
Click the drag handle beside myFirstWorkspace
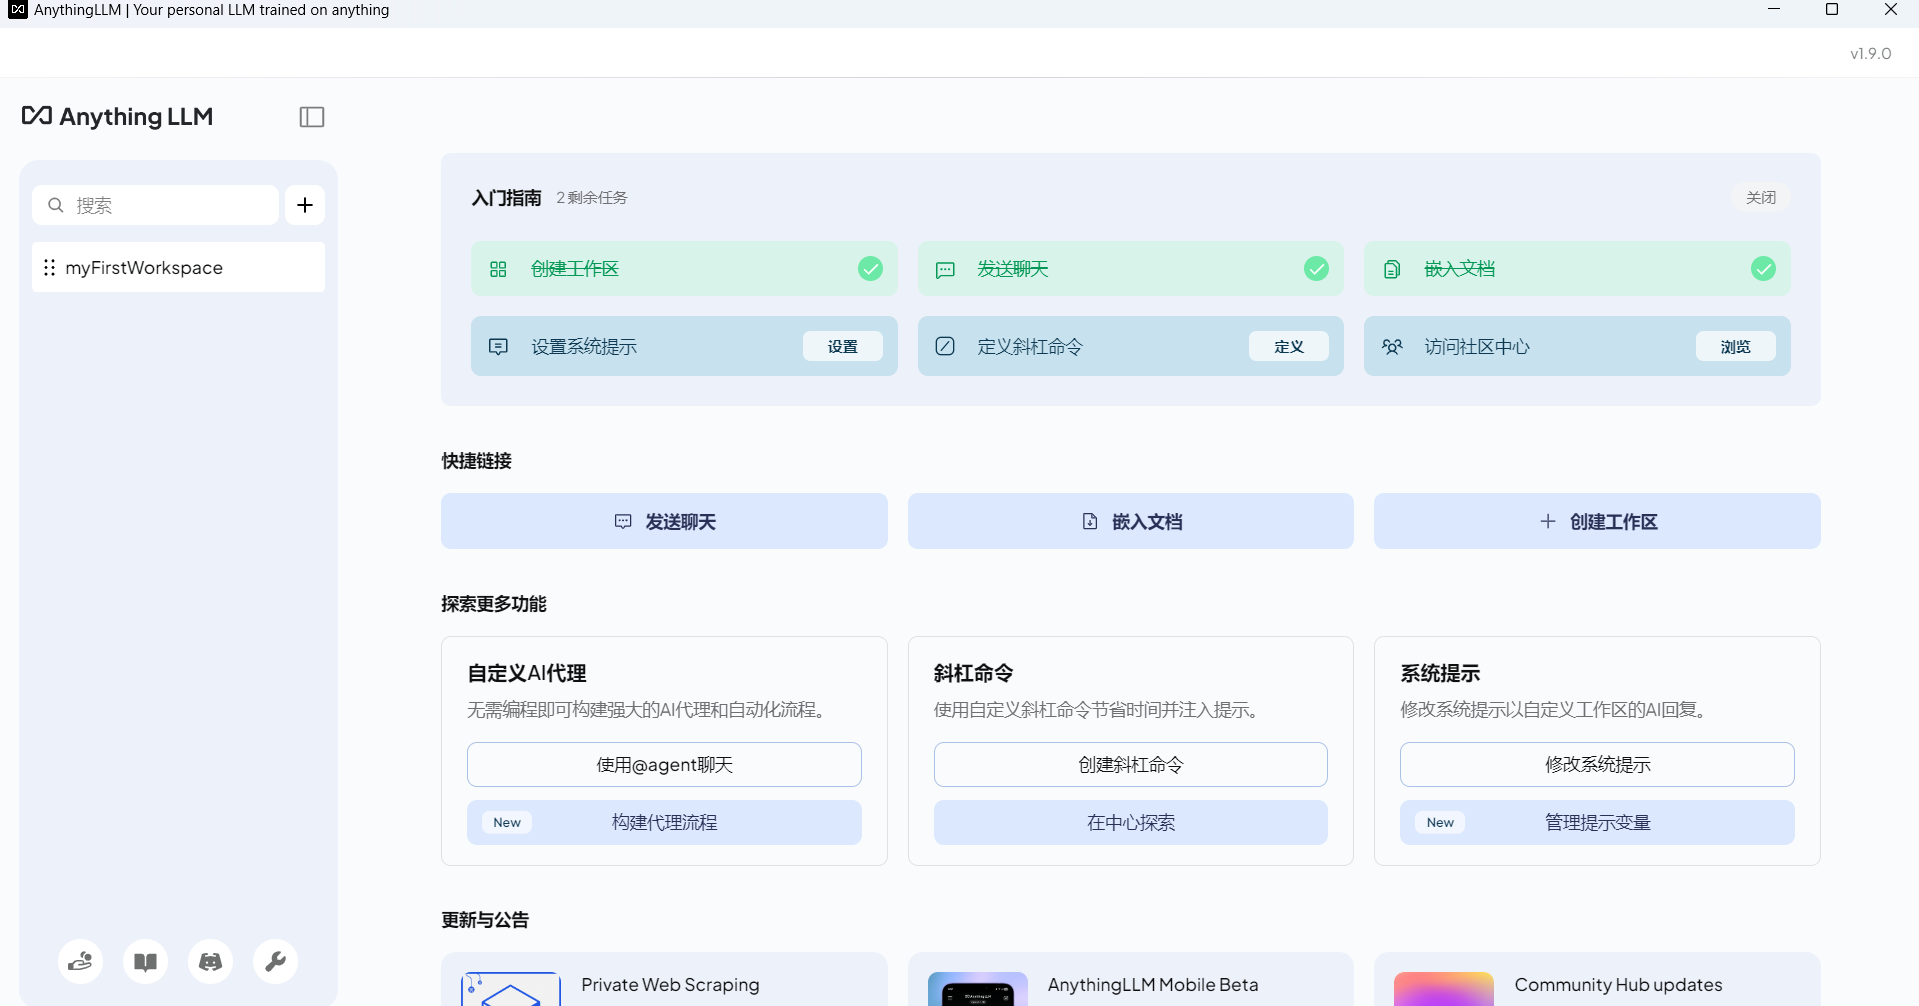pyautogui.click(x=49, y=267)
